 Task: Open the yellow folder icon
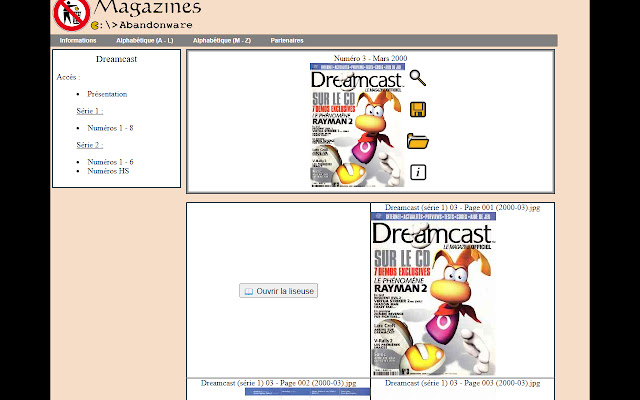tap(418, 141)
